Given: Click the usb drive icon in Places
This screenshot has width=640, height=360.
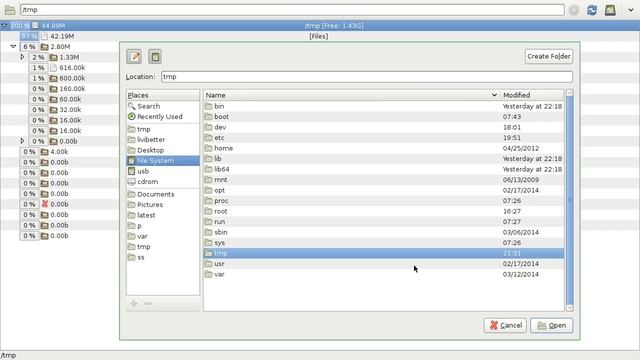Looking at the screenshot, I should point(131,171).
